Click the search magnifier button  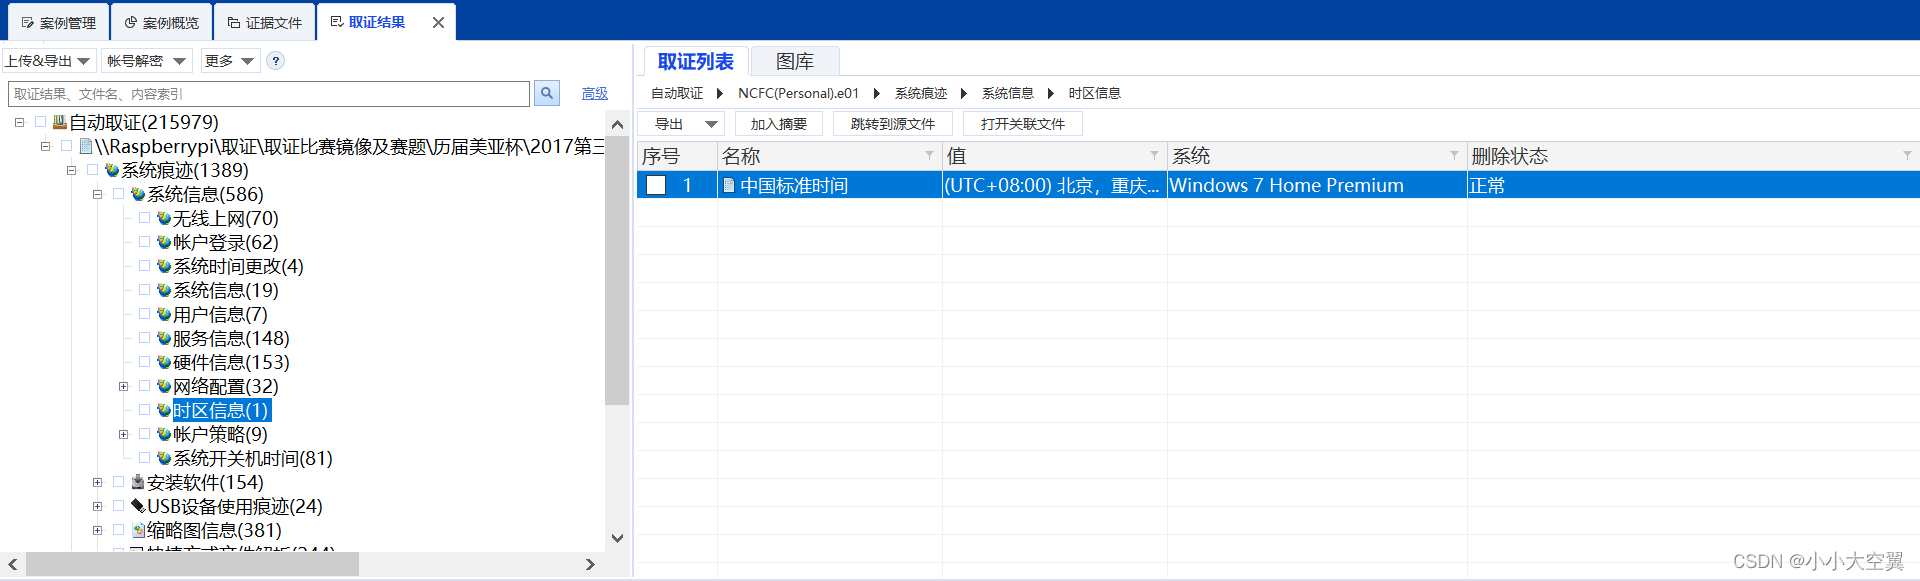pos(547,93)
